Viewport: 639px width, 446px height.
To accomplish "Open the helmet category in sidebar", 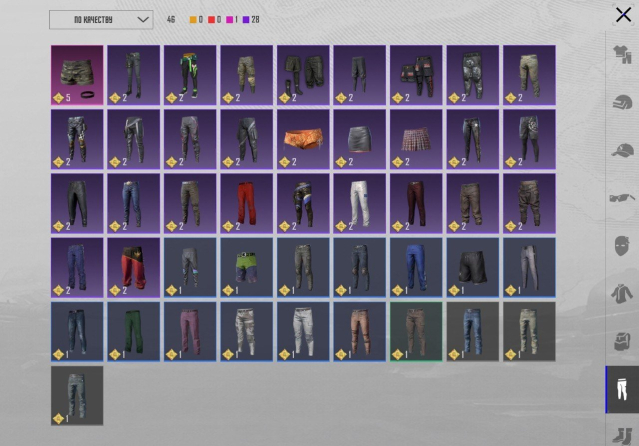I will click(x=622, y=102).
